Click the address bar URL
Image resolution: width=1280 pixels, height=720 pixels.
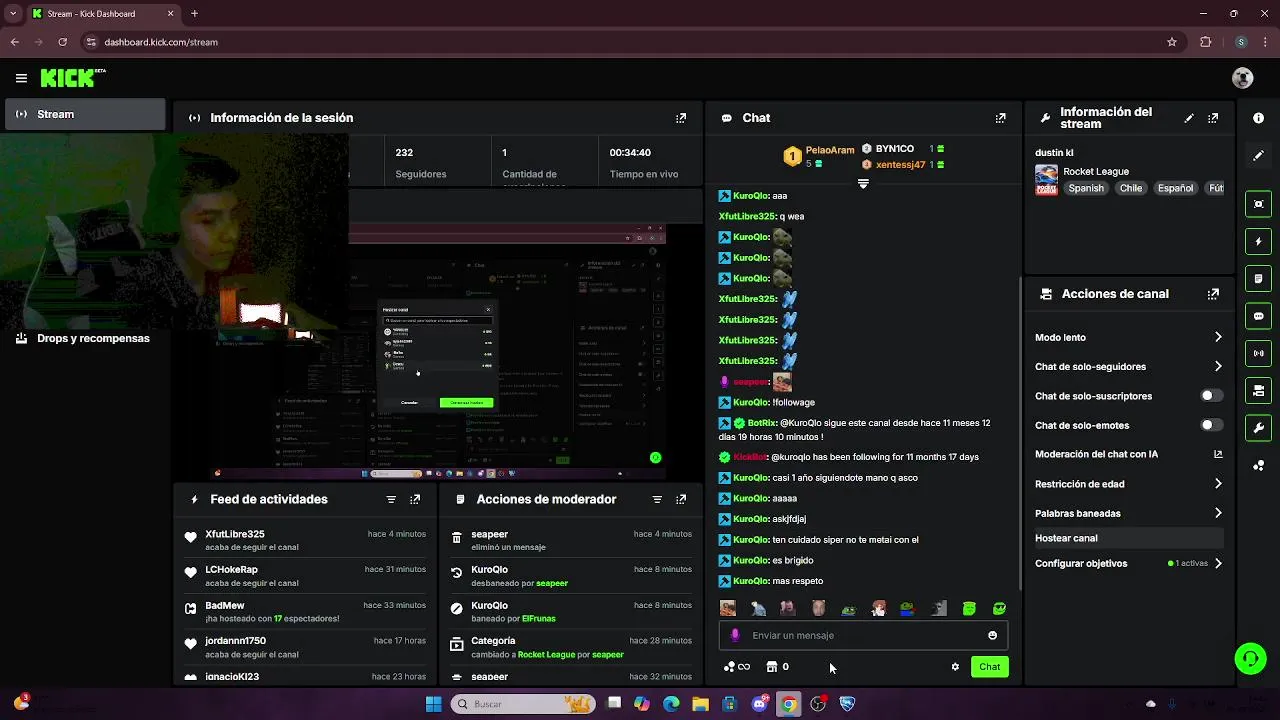[x=161, y=42]
